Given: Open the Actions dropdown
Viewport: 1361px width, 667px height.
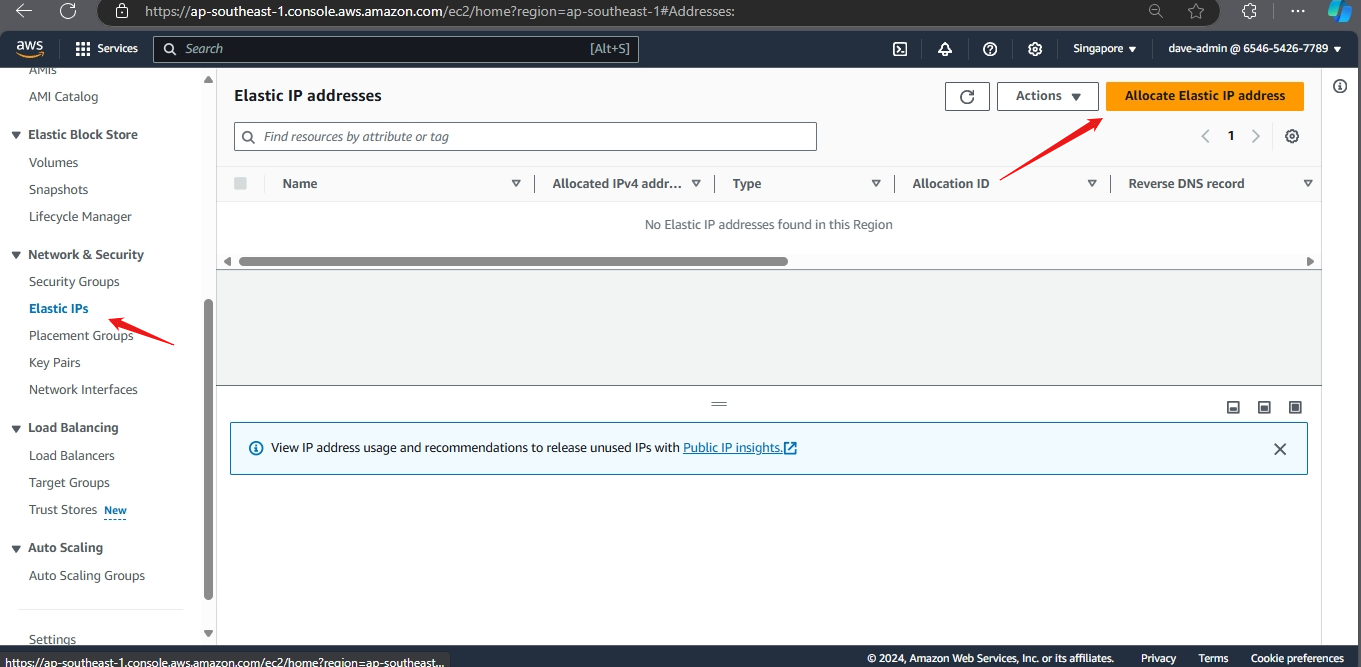Looking at the screenshot, I should [x=1048, y=96].
